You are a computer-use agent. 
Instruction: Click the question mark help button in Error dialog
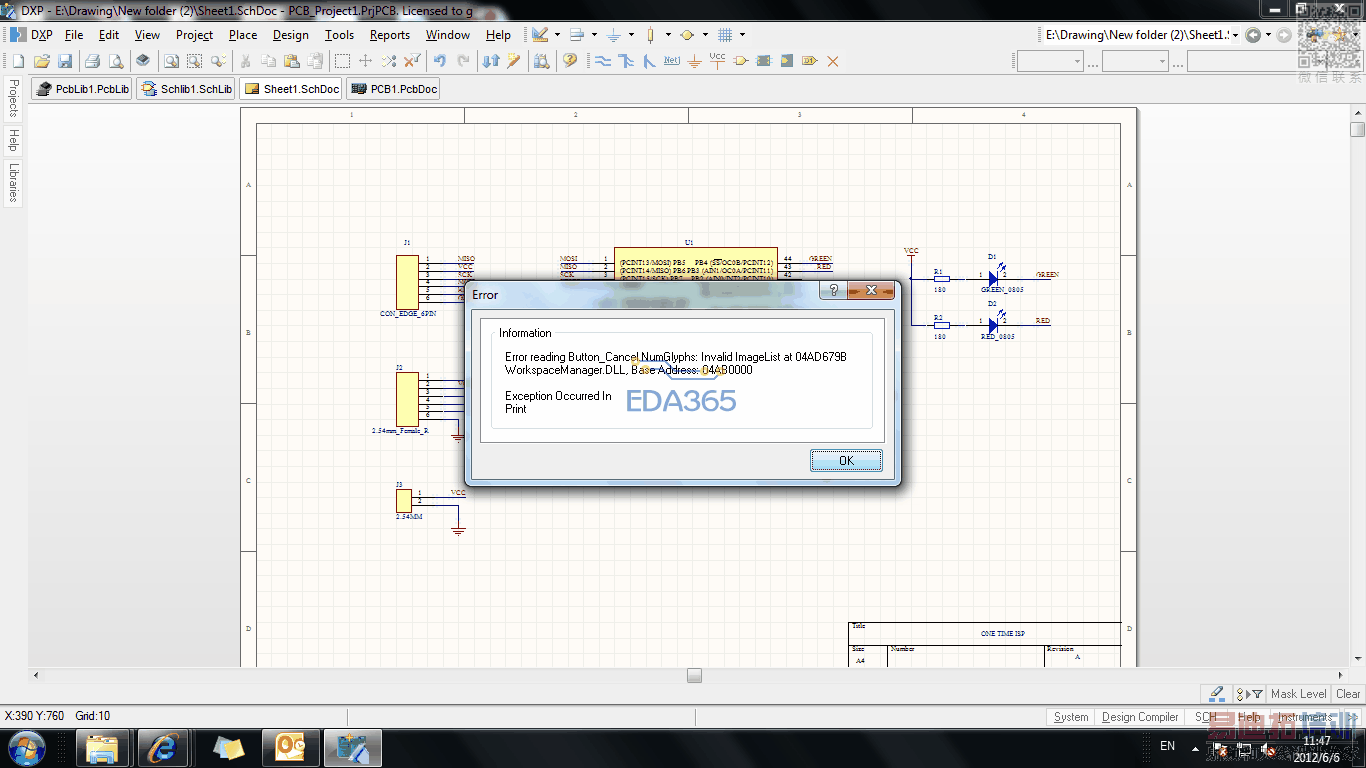834,290
